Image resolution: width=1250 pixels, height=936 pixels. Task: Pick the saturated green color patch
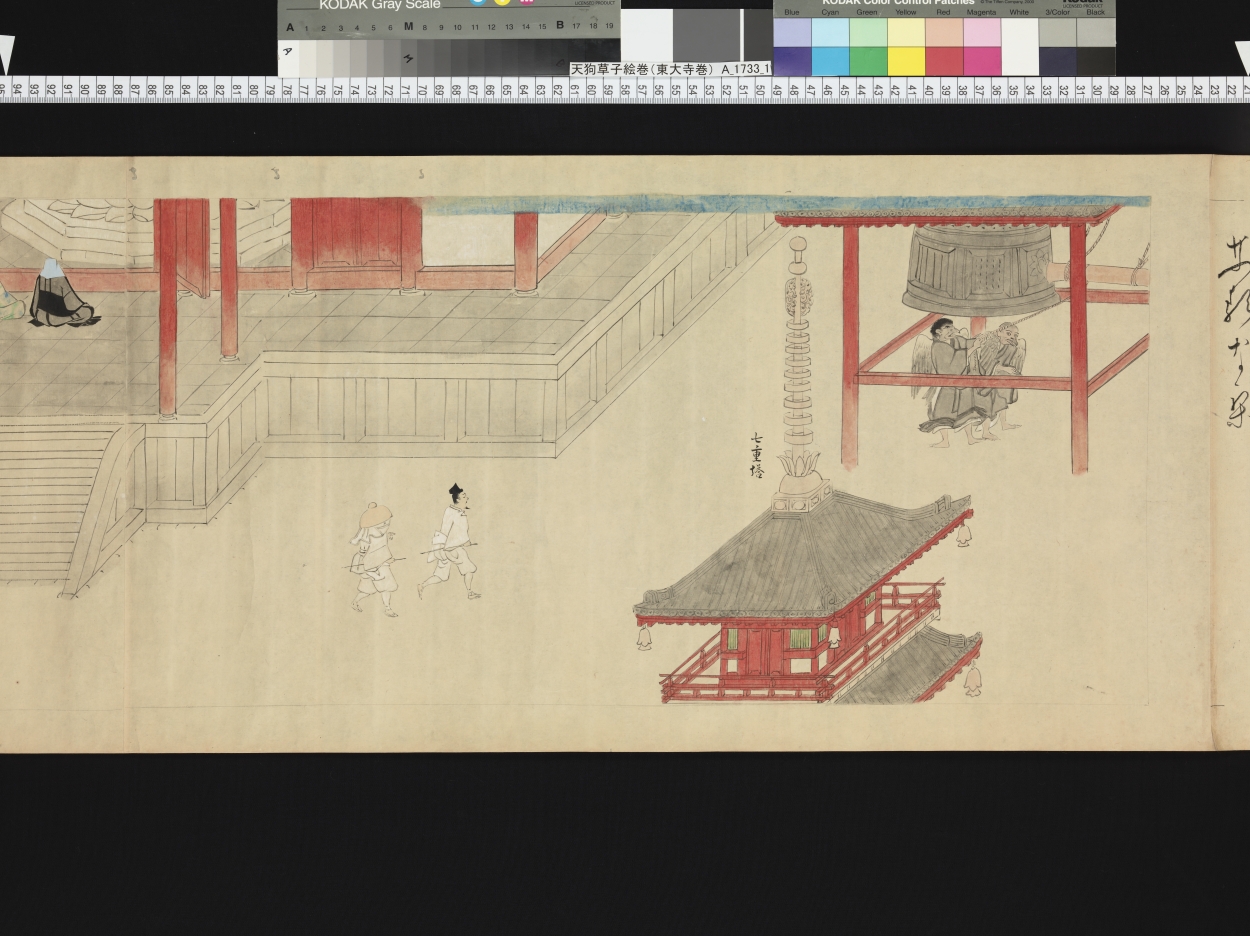point(867,61)
